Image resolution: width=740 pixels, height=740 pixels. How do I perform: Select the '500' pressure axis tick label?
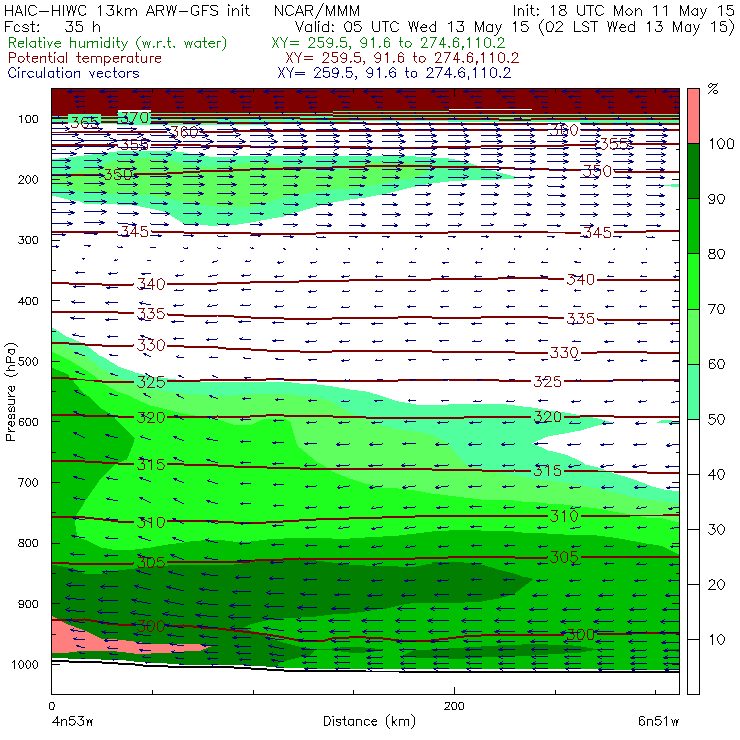[x=28, y=361]
